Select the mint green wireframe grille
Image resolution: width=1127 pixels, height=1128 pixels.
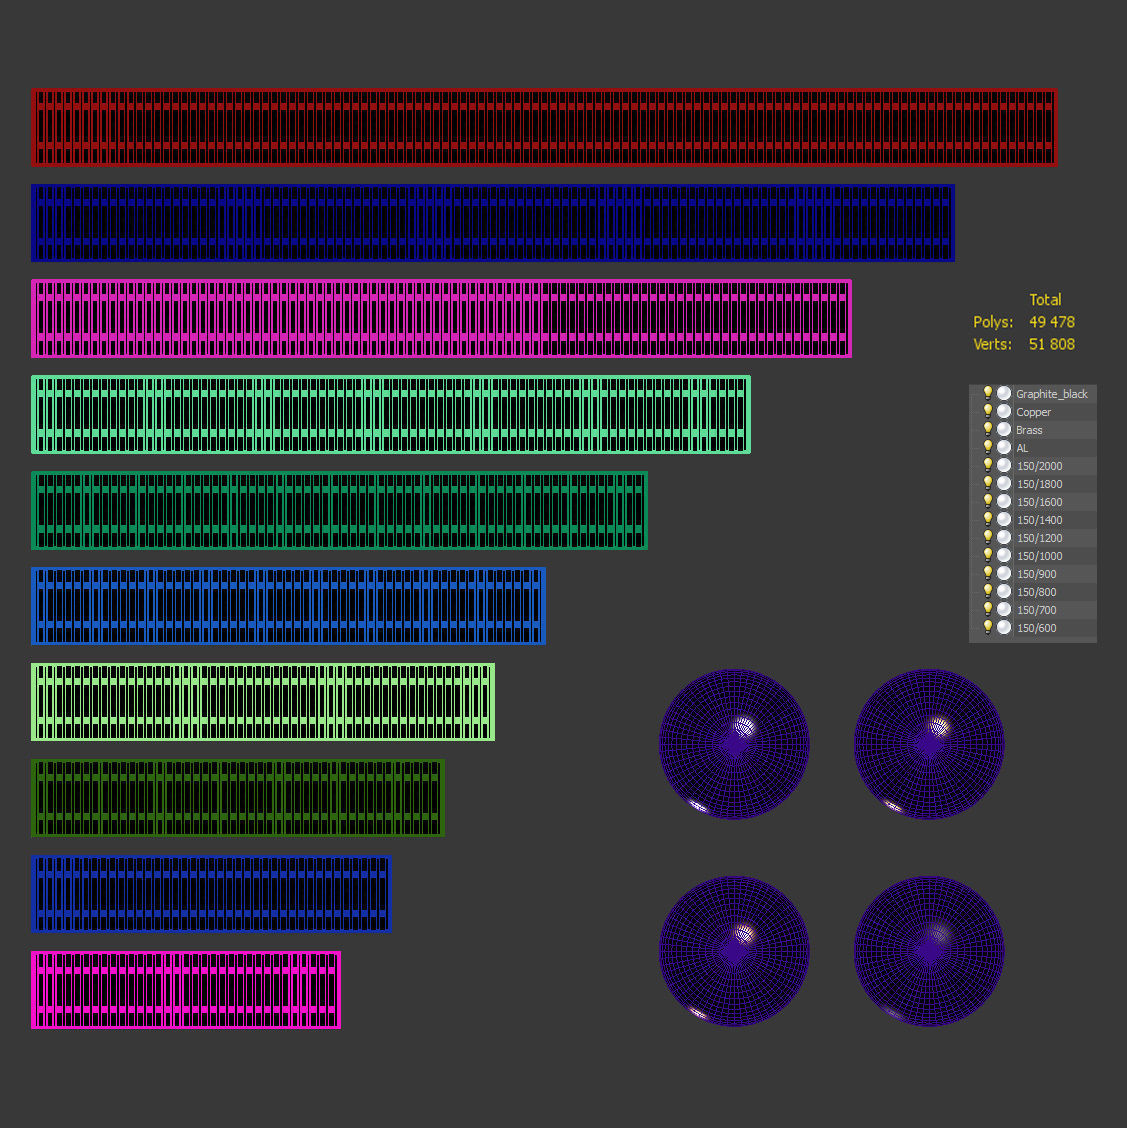click(391, 414)
